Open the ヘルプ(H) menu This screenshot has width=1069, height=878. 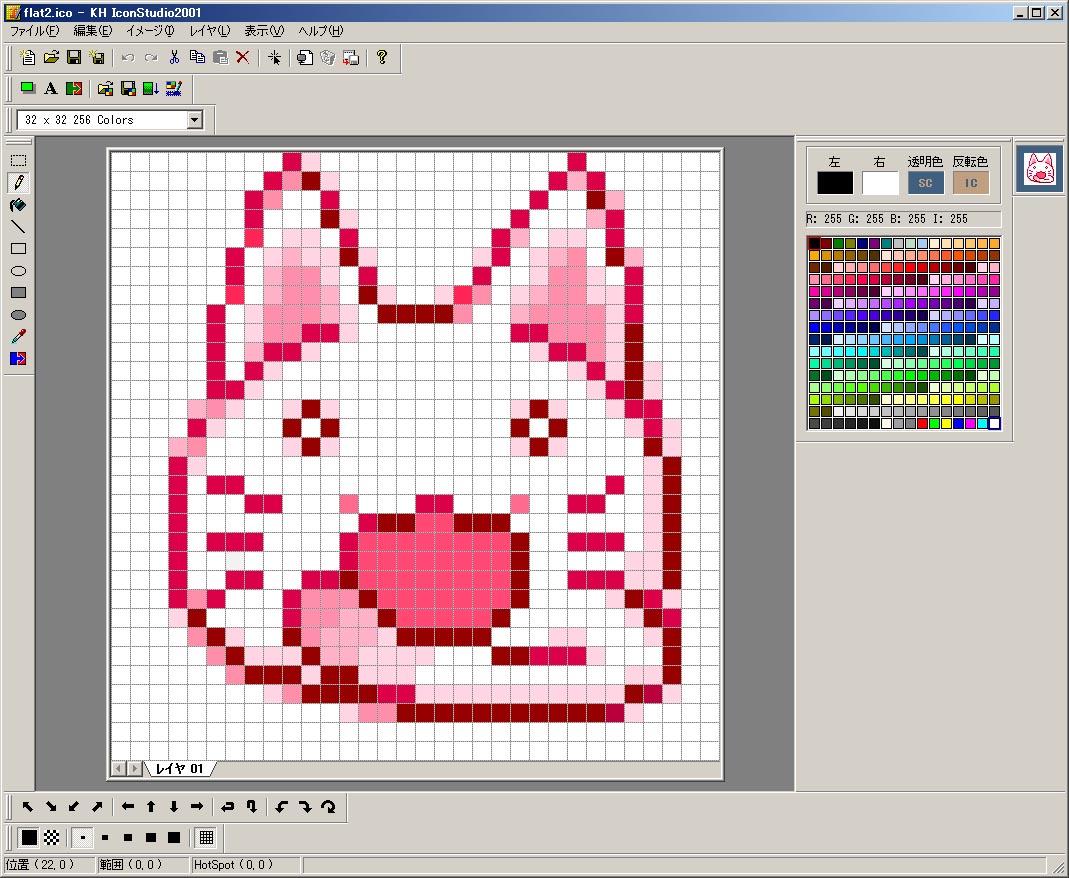[320, 31]
